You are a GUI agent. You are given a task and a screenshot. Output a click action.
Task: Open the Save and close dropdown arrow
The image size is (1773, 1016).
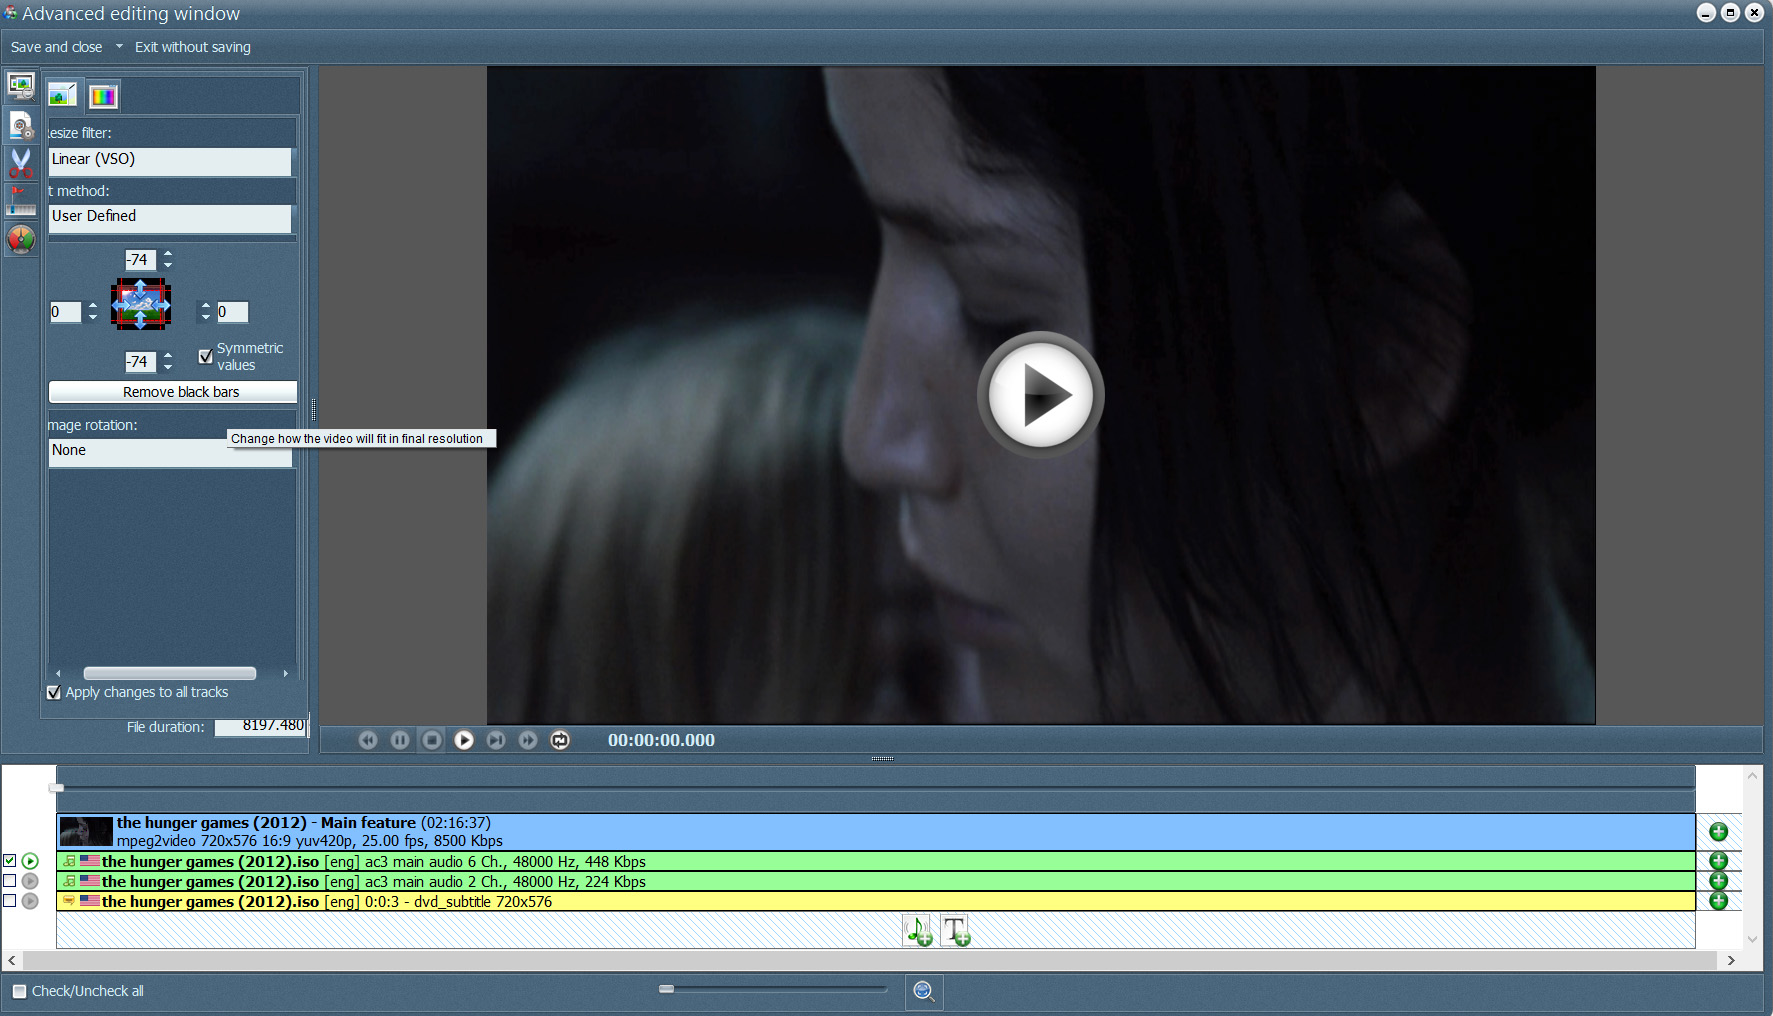coord(119,46)
